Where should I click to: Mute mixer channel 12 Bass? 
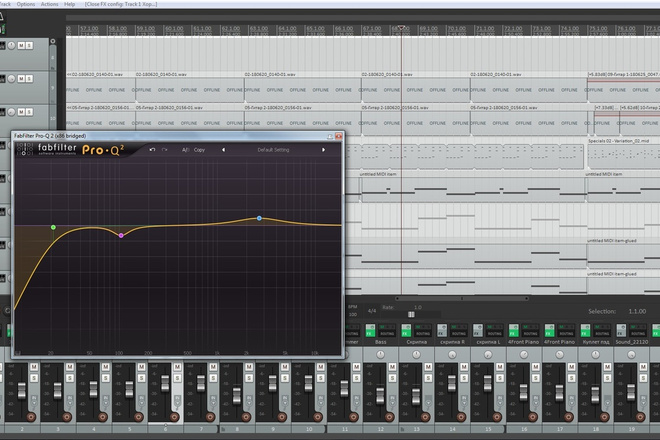coord(392,367)
